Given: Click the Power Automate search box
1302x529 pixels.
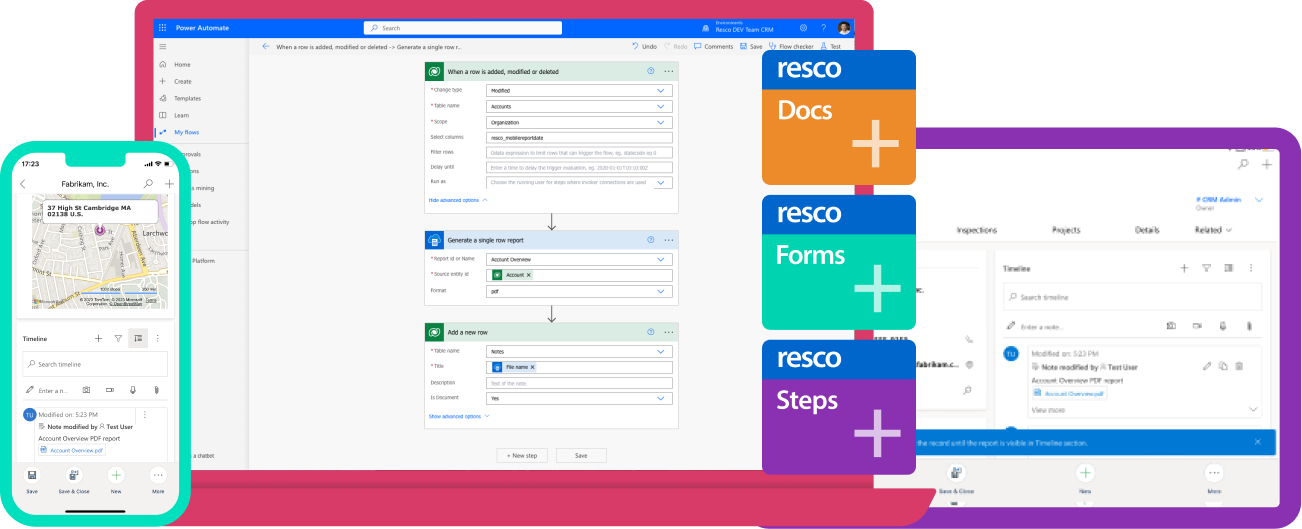Looking at the screenshot, I should point(462,28).
